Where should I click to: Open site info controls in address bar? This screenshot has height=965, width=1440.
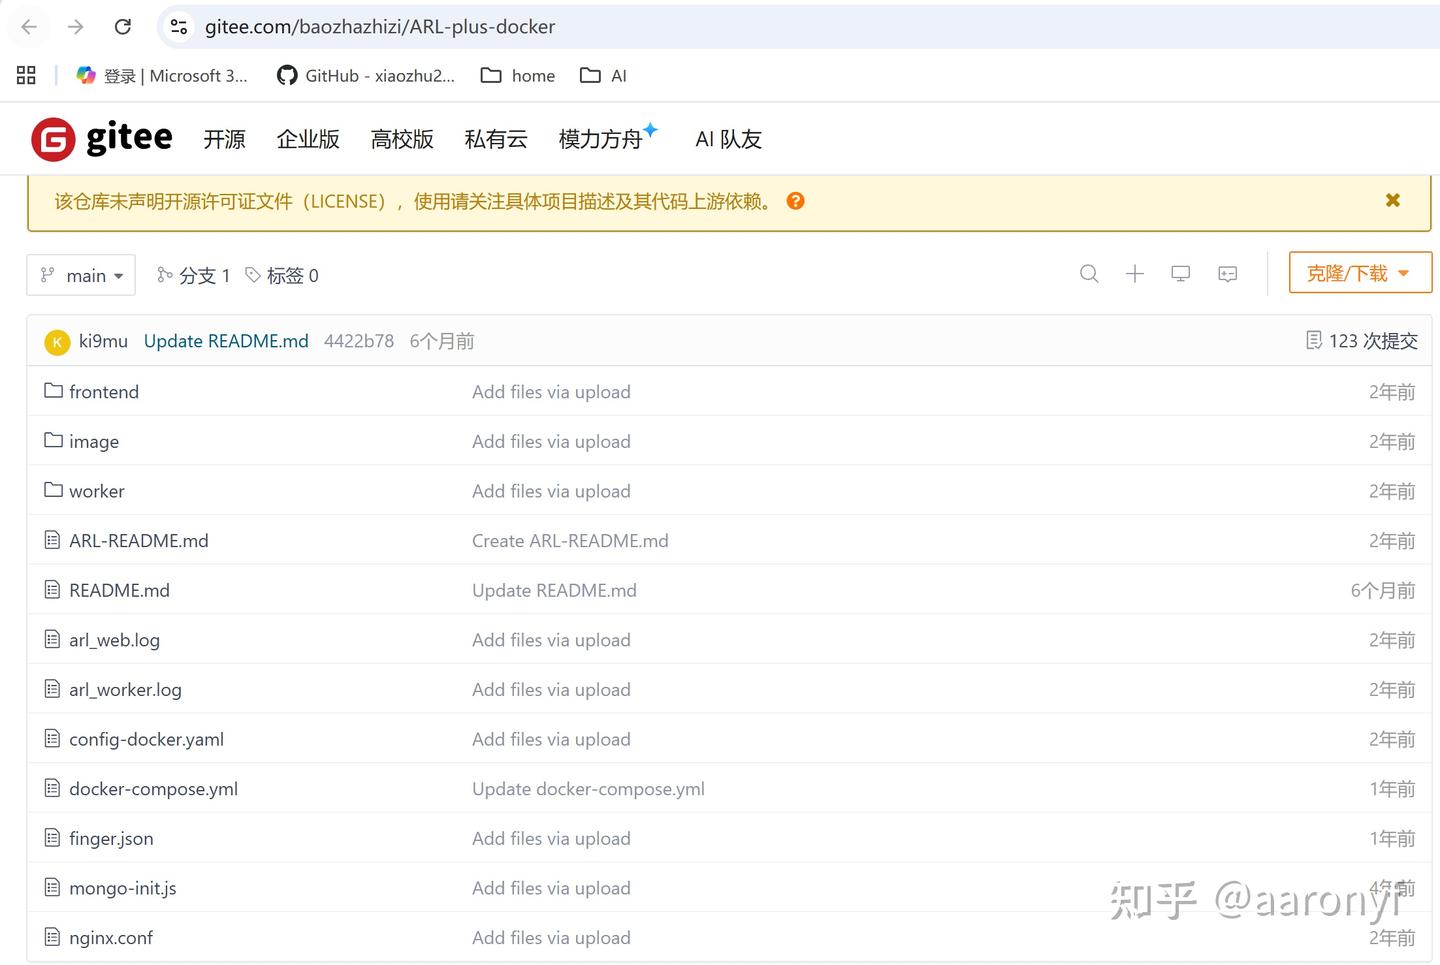[178, 26]
